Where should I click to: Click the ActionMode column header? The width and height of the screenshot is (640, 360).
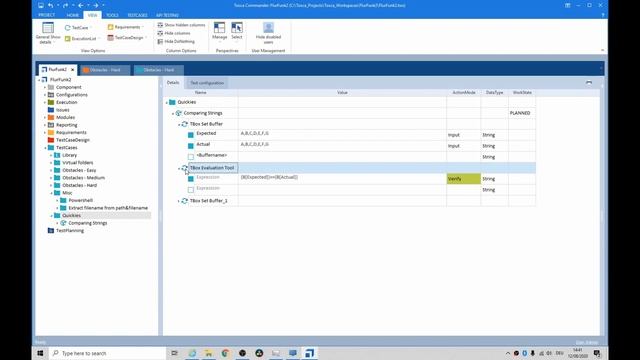click(x=464, y=93)
